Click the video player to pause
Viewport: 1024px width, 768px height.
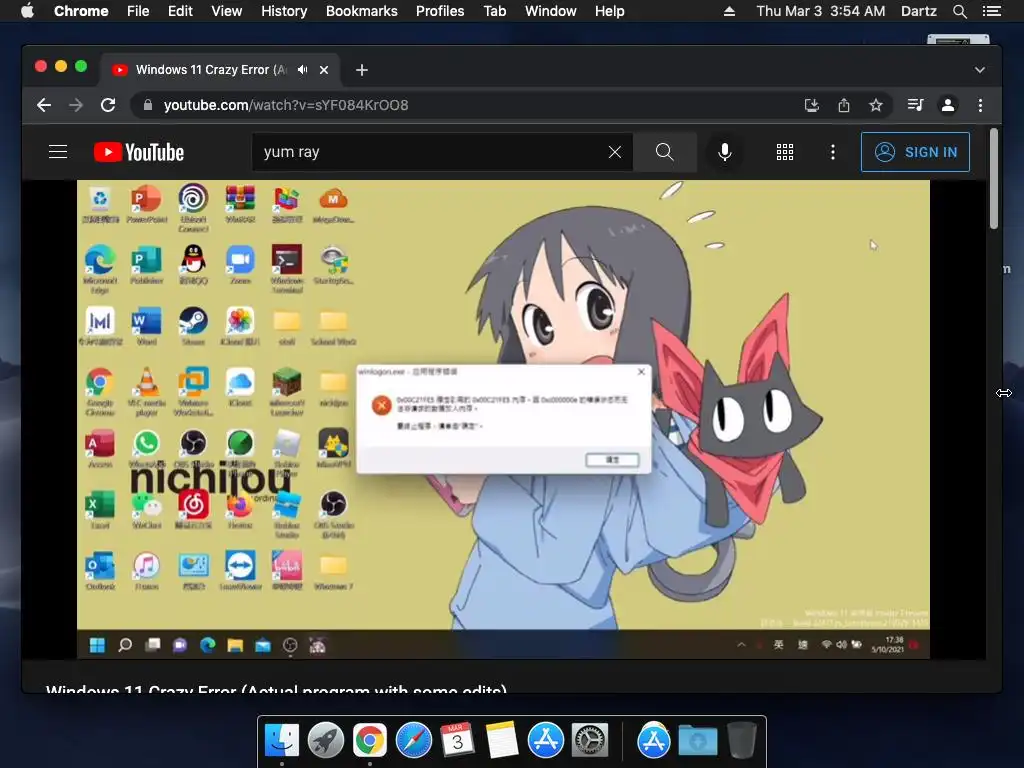click(503, 419)
